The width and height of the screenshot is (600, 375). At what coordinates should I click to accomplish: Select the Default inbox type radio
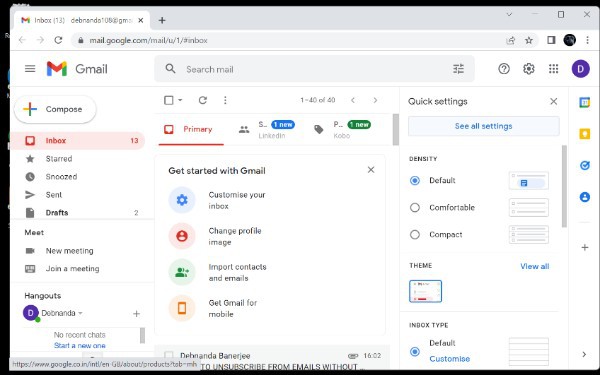[x=415, y=351]
